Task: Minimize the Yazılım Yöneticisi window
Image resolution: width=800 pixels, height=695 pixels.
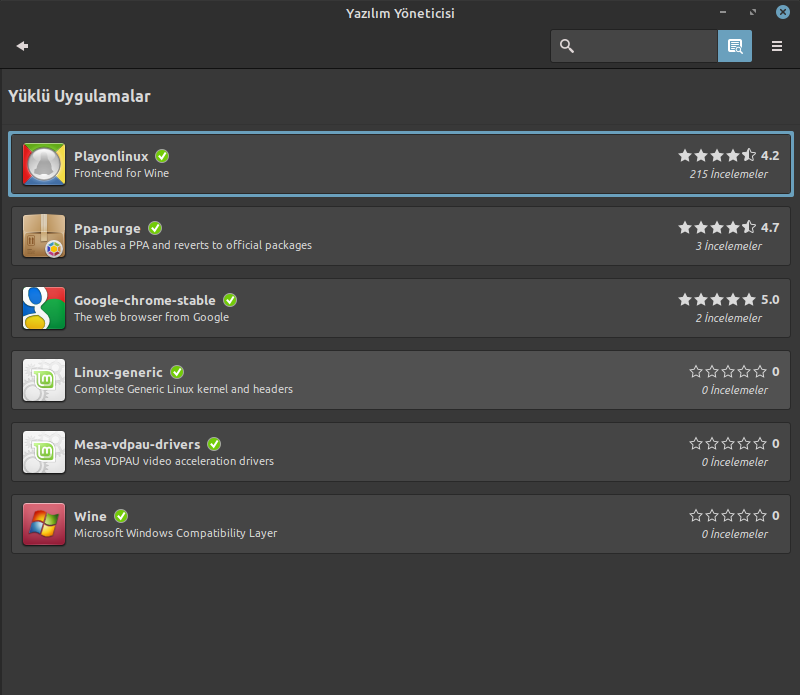Action: point(723,12)
